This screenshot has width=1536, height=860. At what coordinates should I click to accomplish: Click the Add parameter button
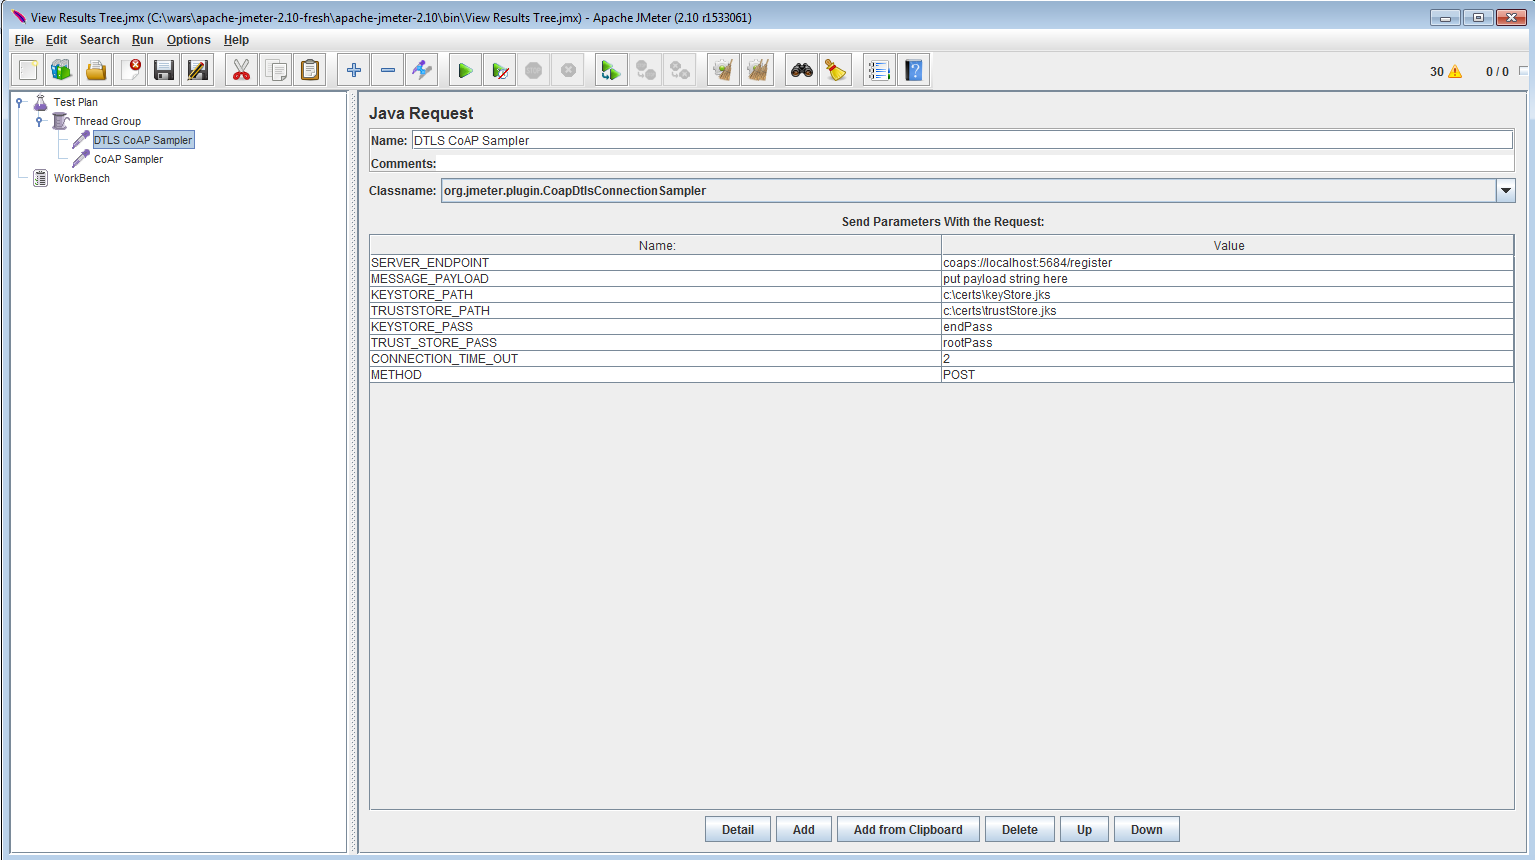click(x=804, y=829)
